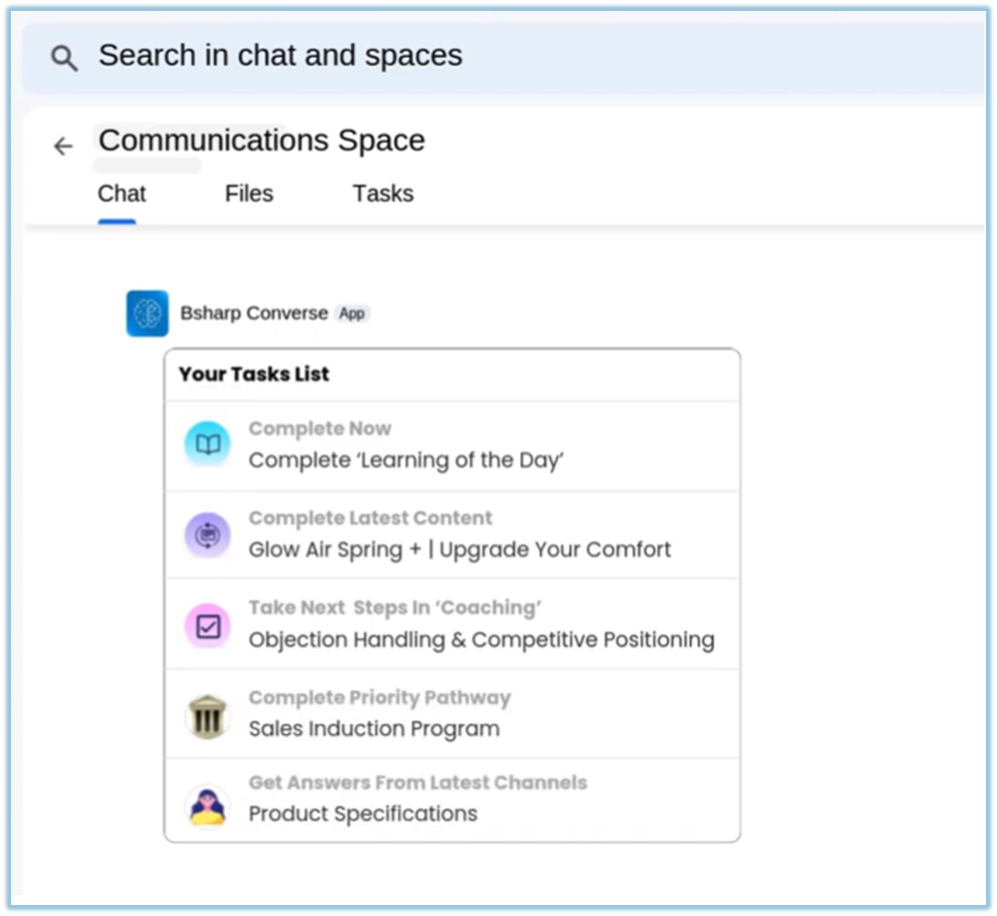The width and height of the screenshot is (997, 916).
Task: Open the Tasks tab
Action: (383, 194)
